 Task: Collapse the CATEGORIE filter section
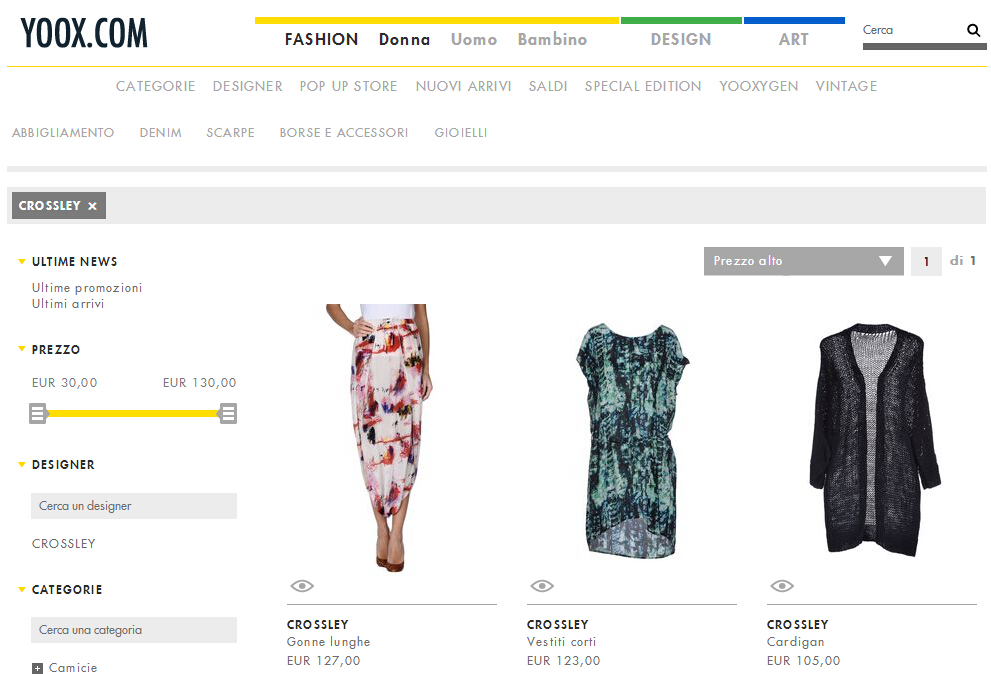[x=21, y=590]
